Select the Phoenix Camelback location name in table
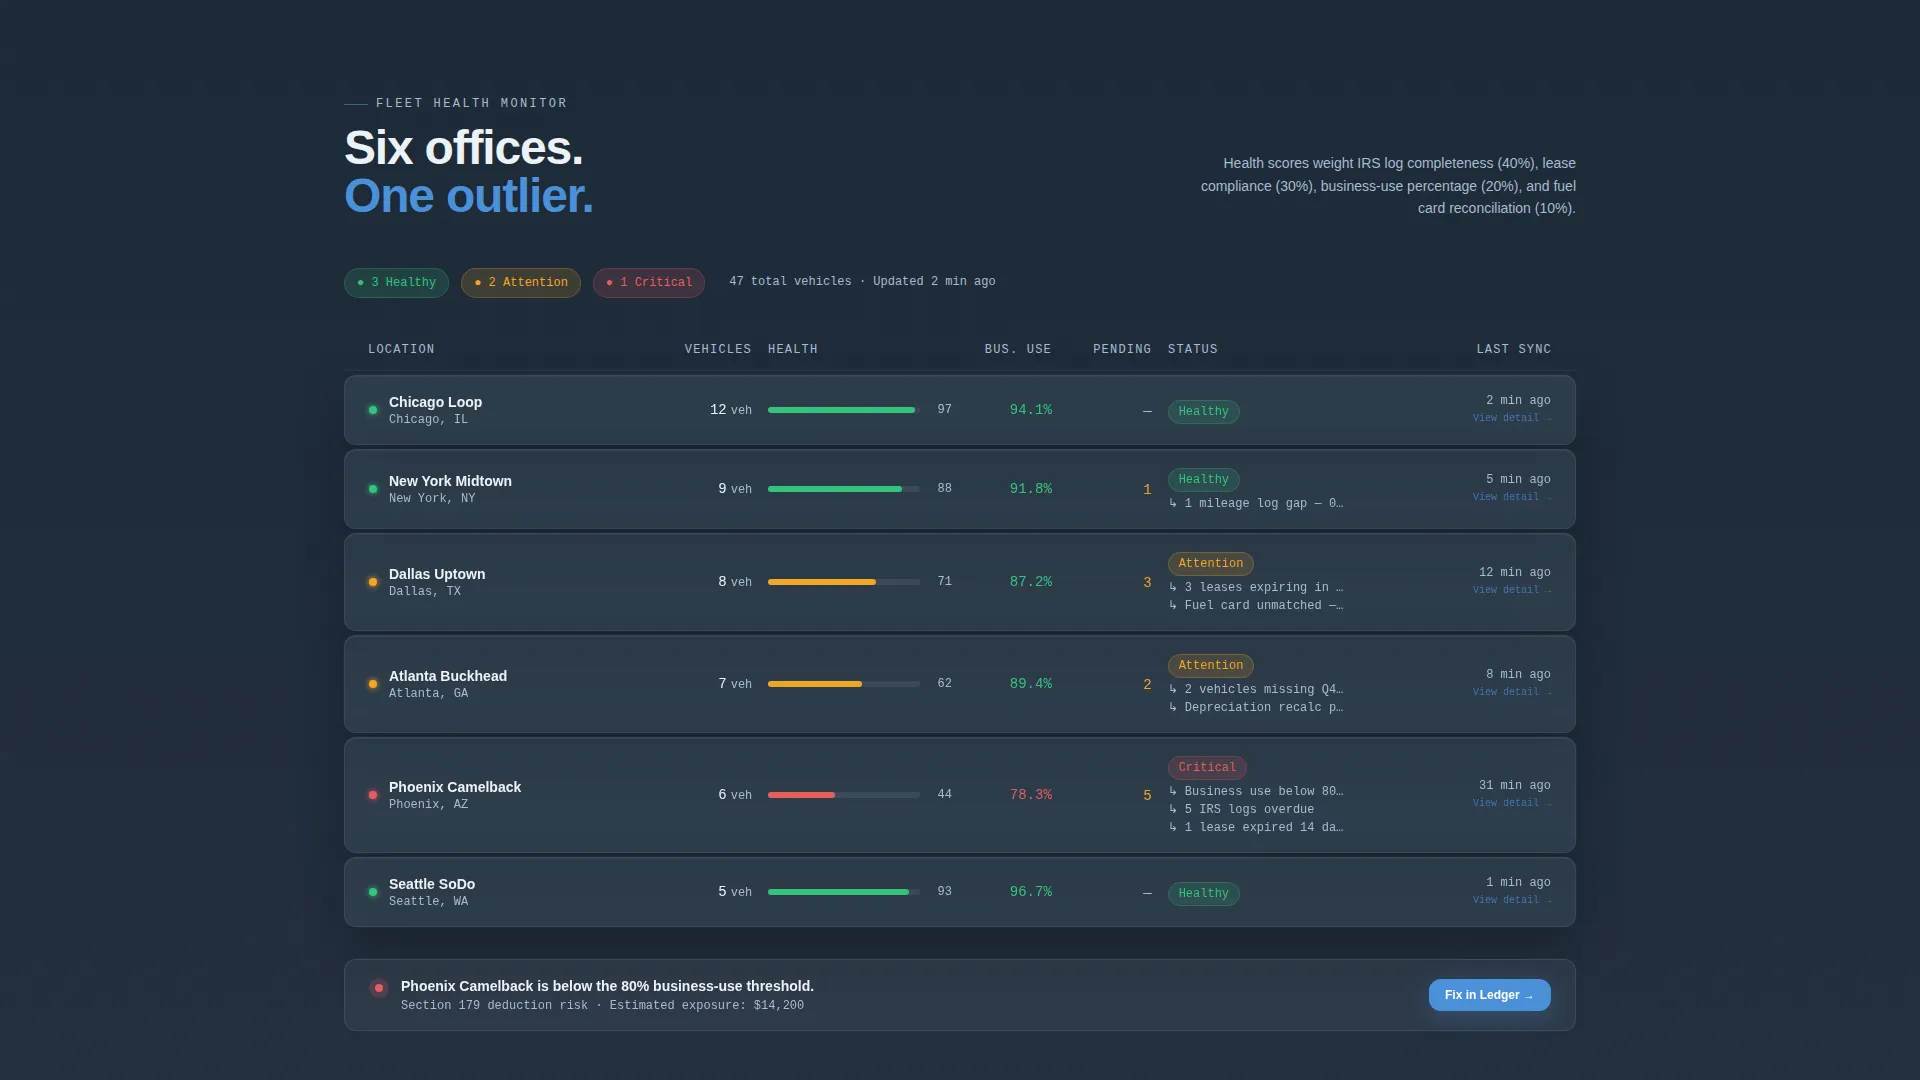The height and width of the screenshot is (1080, 1920). [x=455, y=787]
